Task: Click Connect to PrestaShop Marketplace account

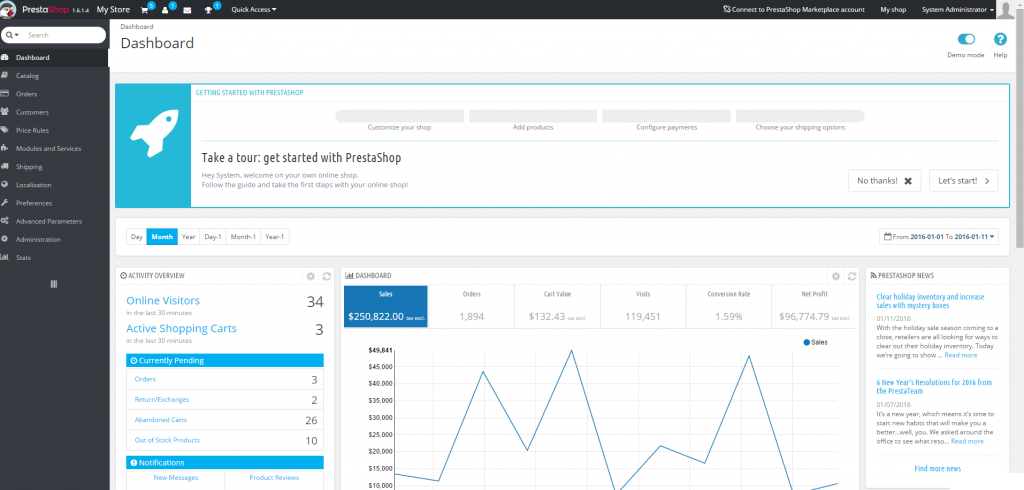Action: (794, 10)
